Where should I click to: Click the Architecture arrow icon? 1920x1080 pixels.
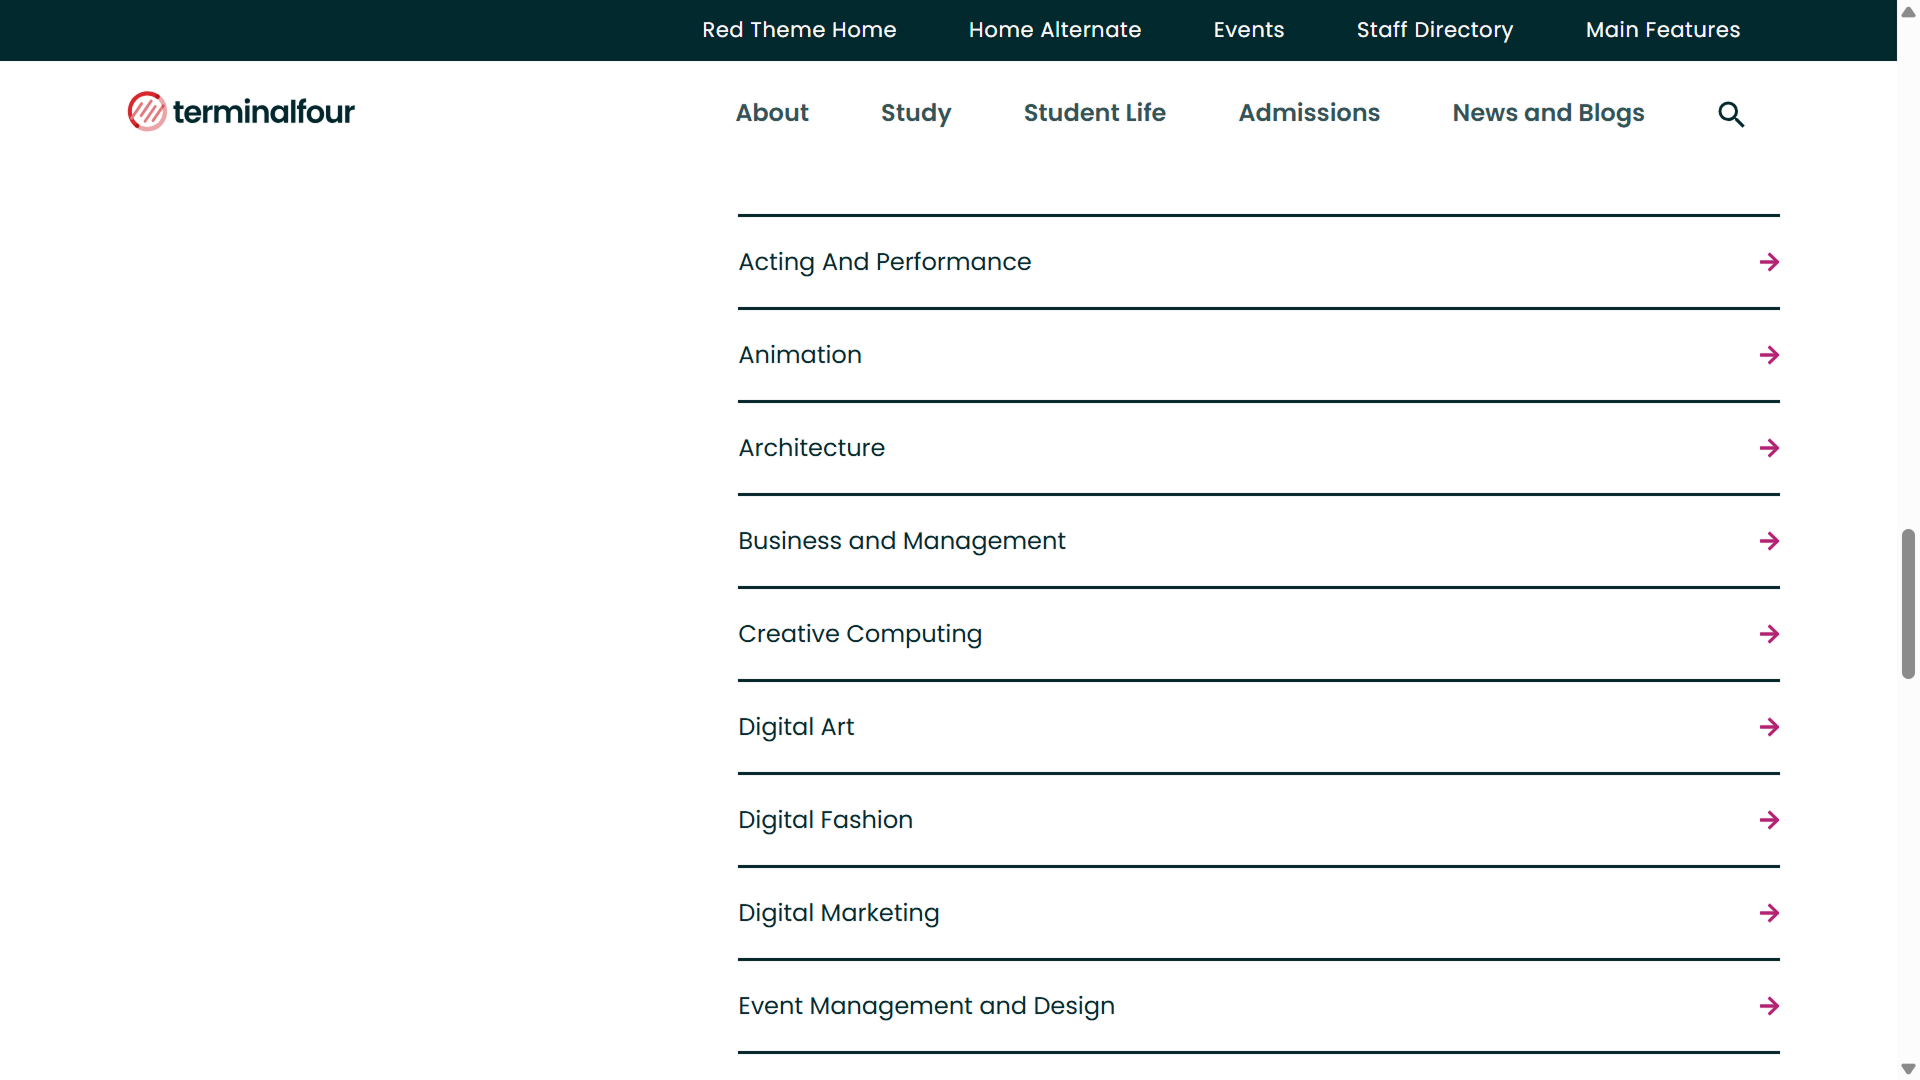1769,448
